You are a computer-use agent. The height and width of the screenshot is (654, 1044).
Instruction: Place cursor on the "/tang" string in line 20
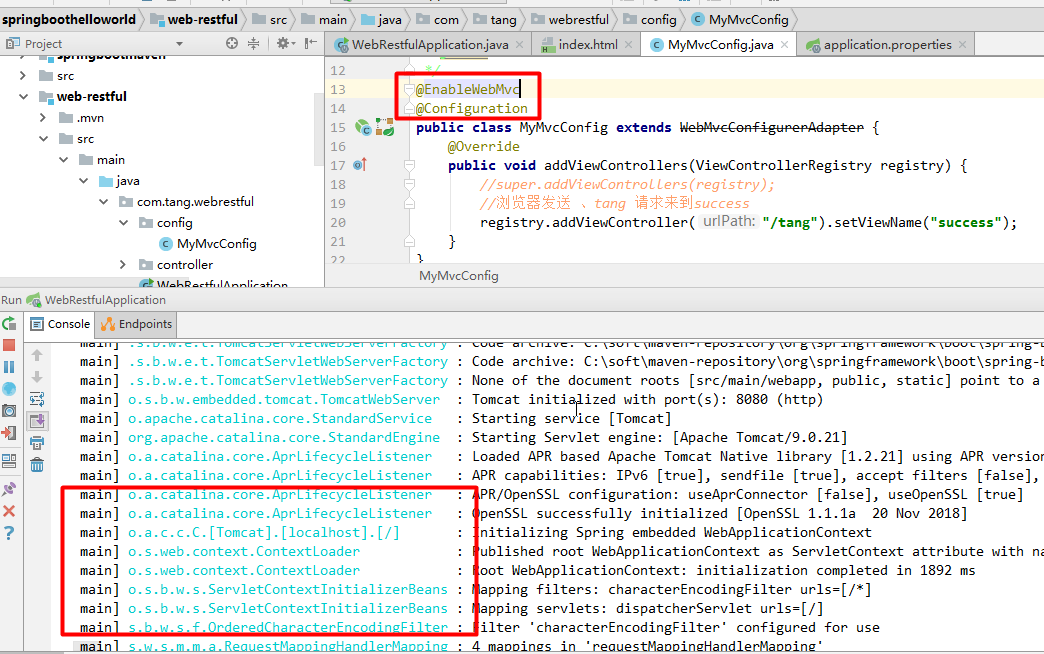coord(789,222)
